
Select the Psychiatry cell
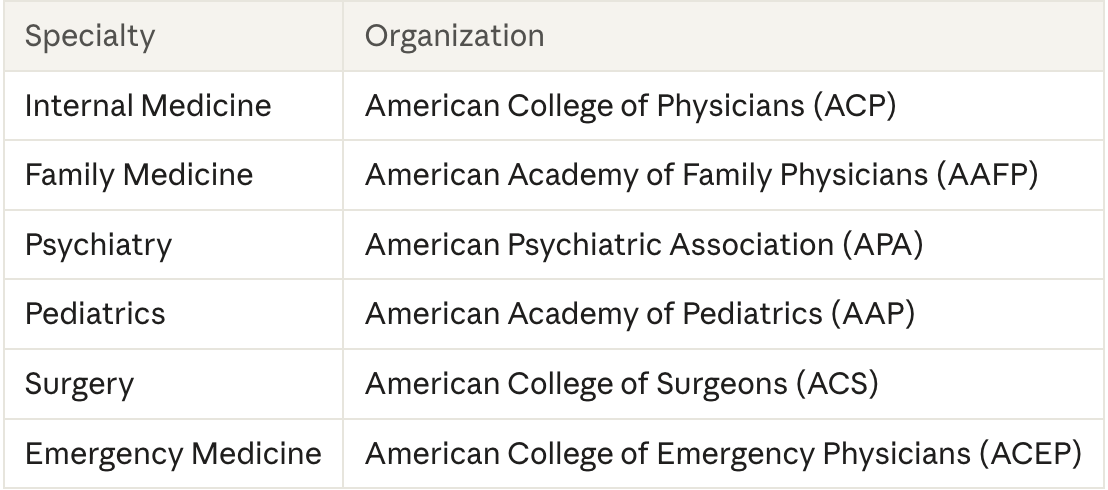point(174,245)
